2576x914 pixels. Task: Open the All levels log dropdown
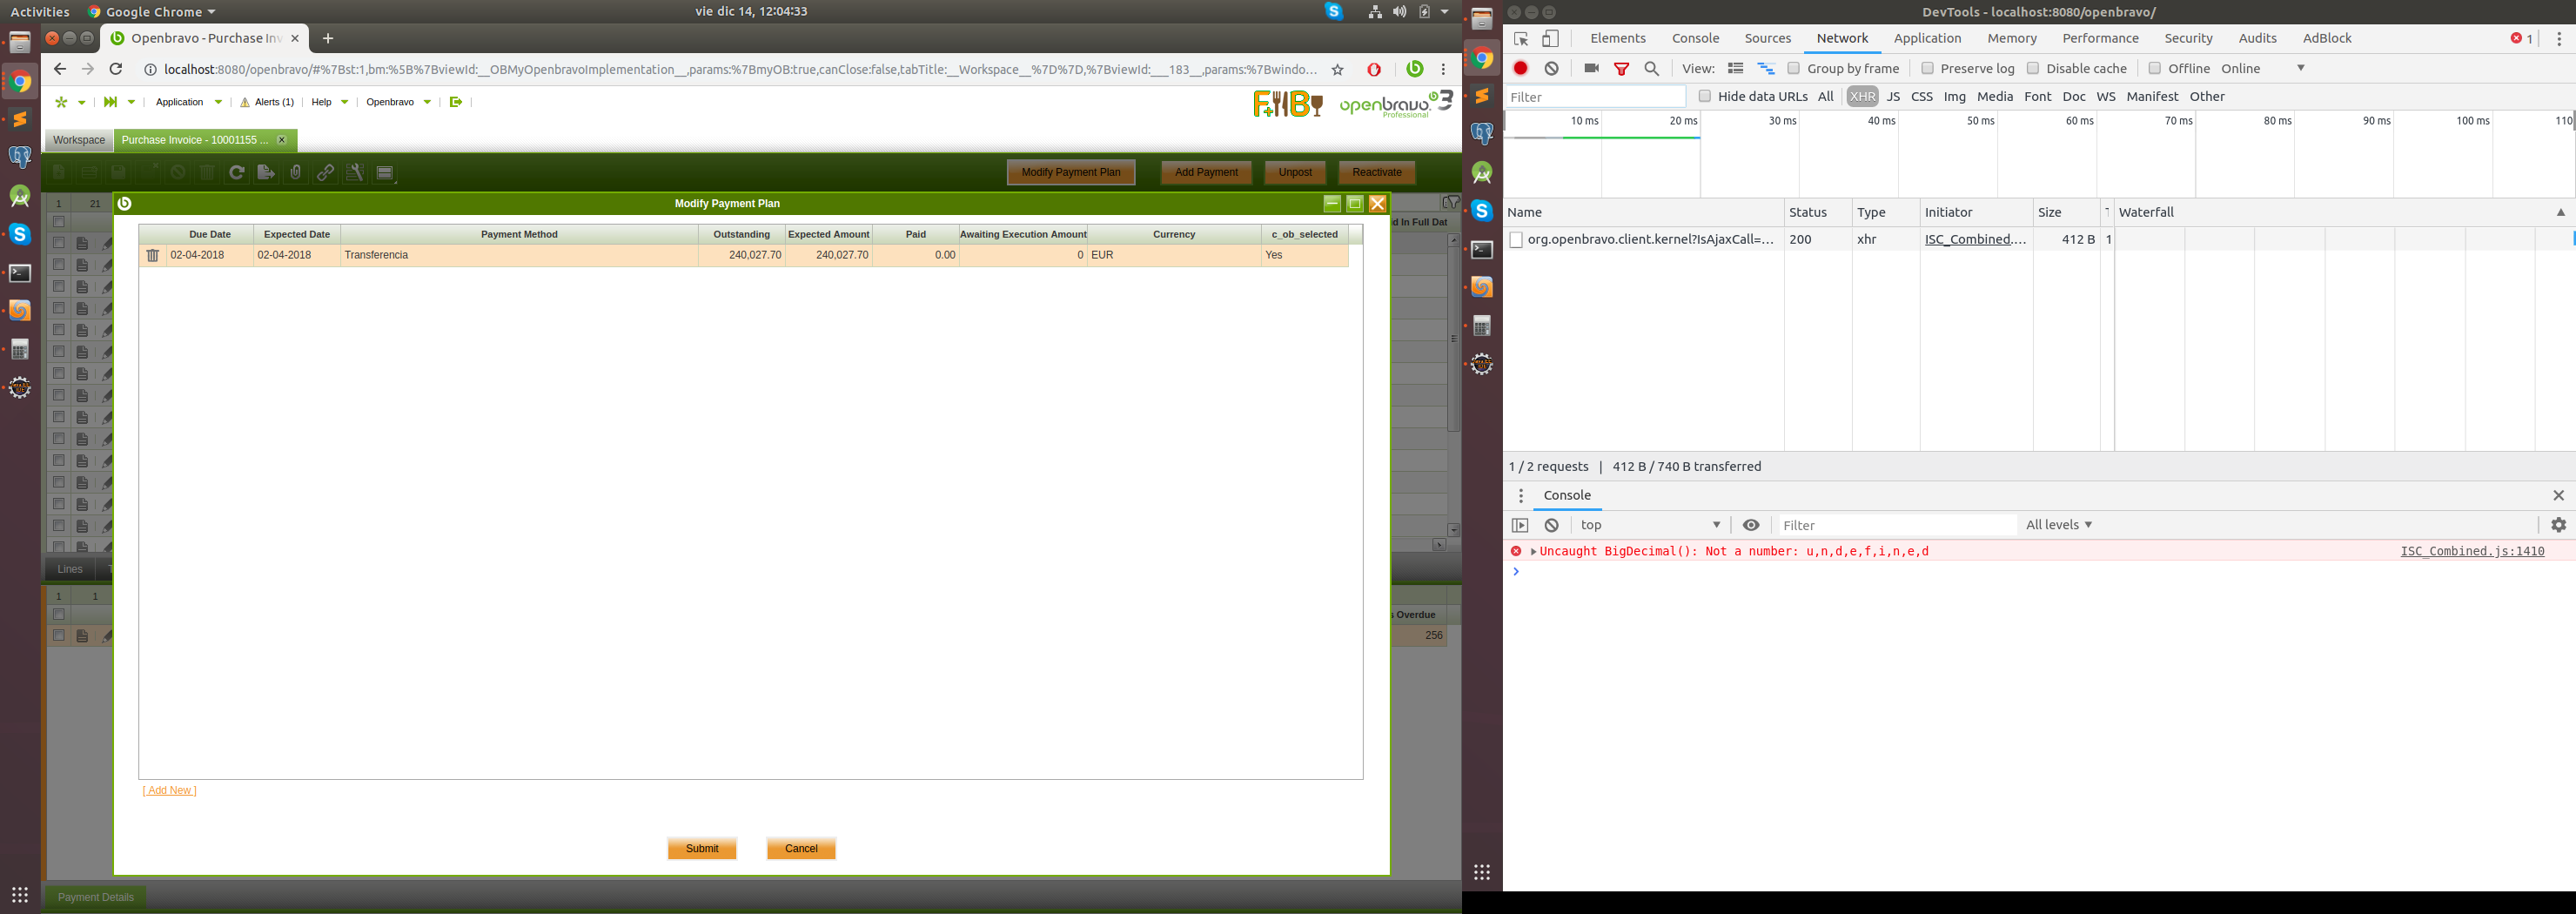(2059, 525)
